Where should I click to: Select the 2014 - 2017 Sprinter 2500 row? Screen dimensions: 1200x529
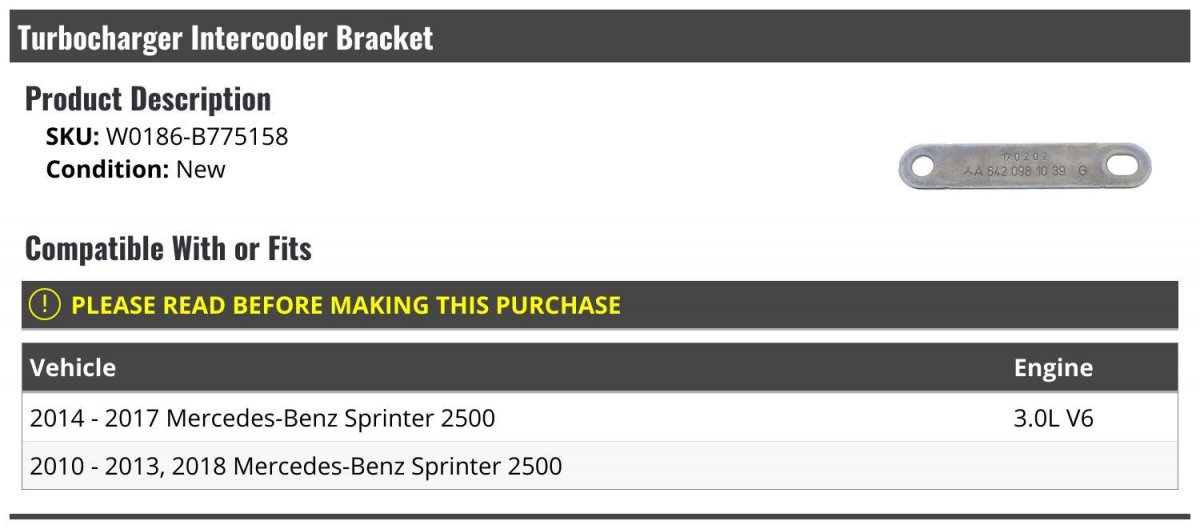pos(600,418)
